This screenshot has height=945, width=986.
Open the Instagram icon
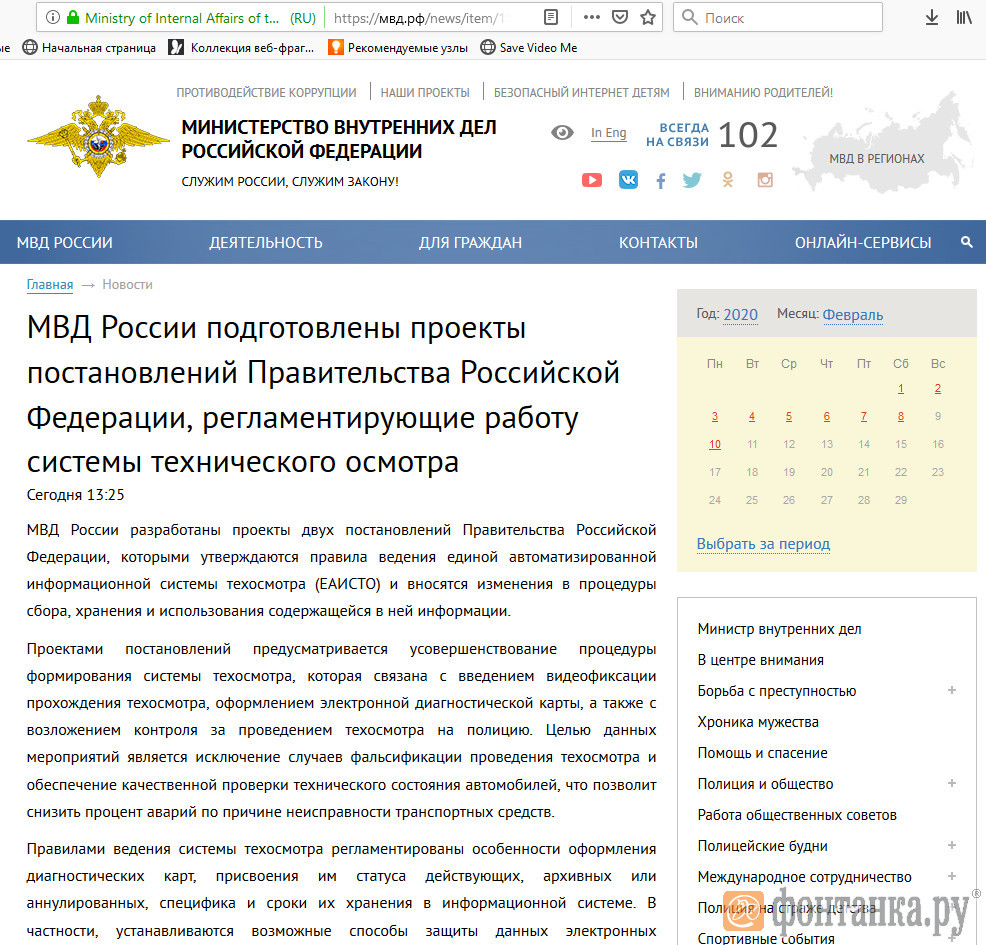(765, 180)
